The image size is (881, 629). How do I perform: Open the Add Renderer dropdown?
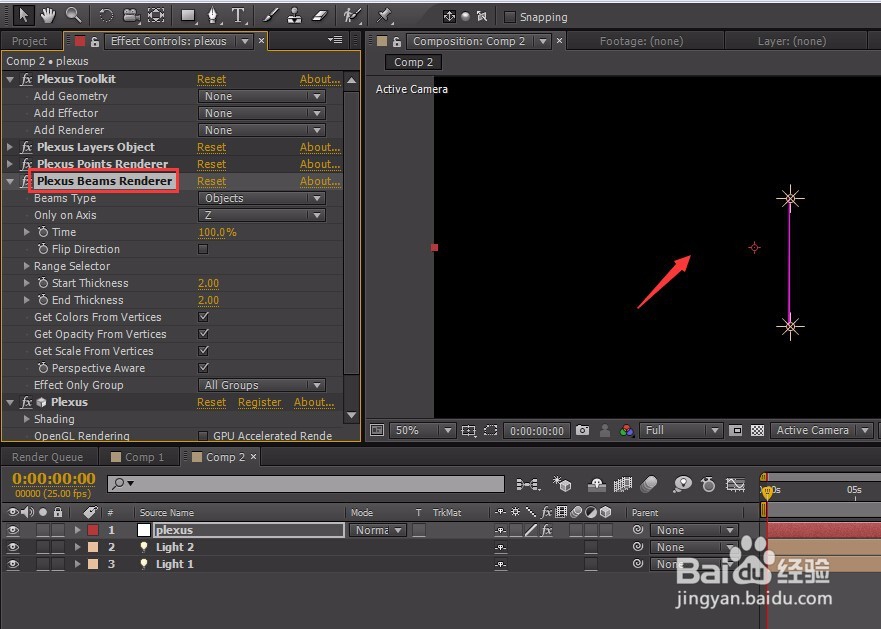[x=262, y=130]
